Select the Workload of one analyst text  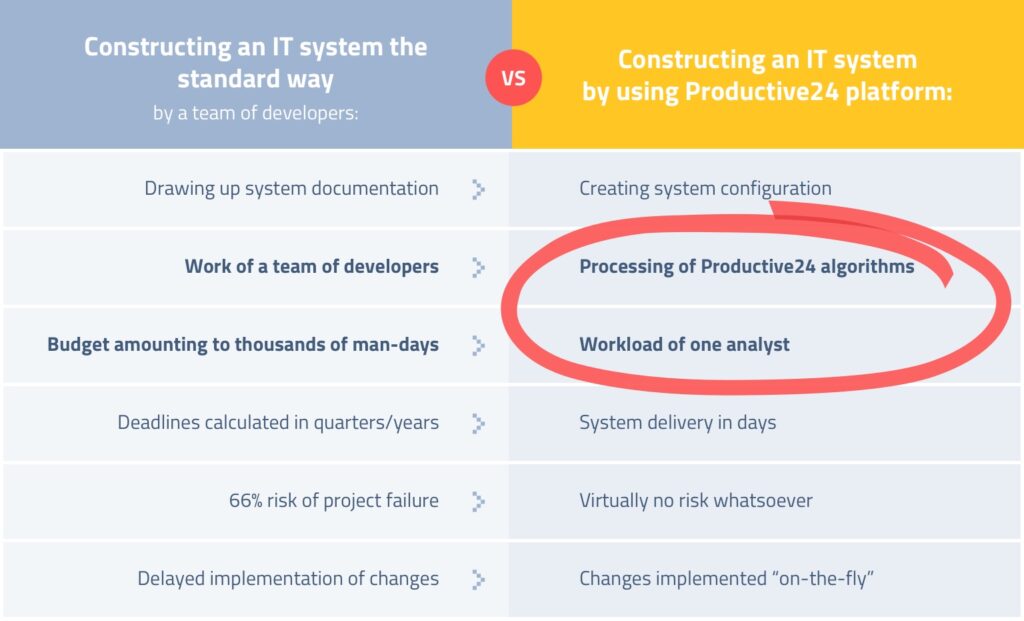[684, 344]
